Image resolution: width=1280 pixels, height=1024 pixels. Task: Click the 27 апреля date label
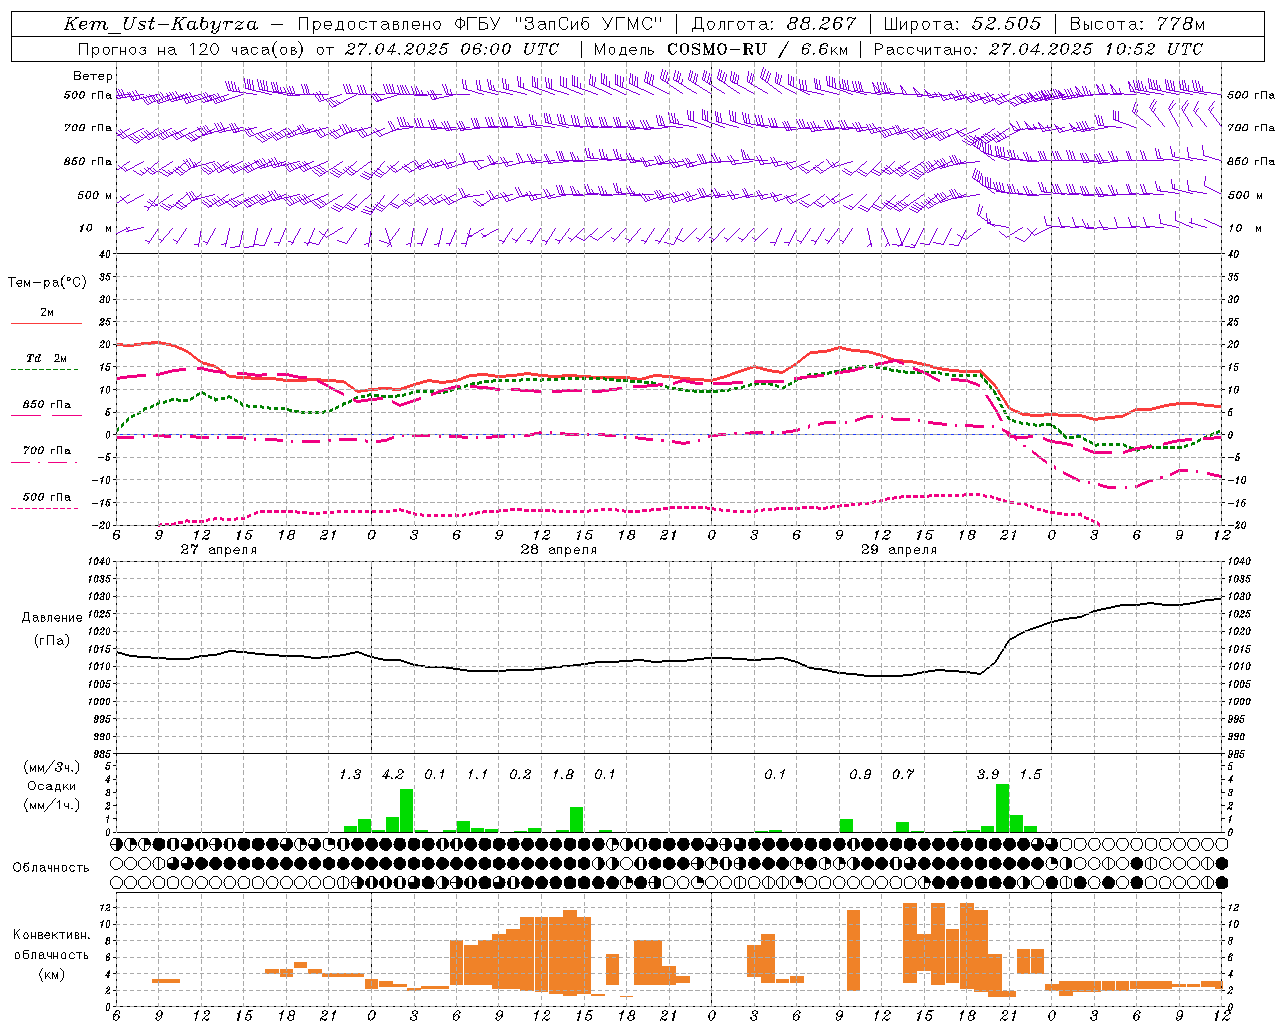(218, 550)
